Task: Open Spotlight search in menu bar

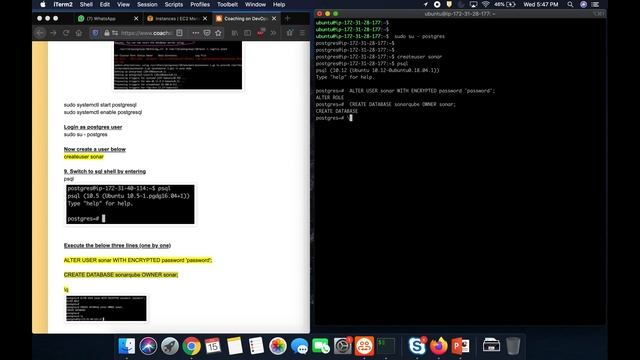Action: click(x=570, y=4)
